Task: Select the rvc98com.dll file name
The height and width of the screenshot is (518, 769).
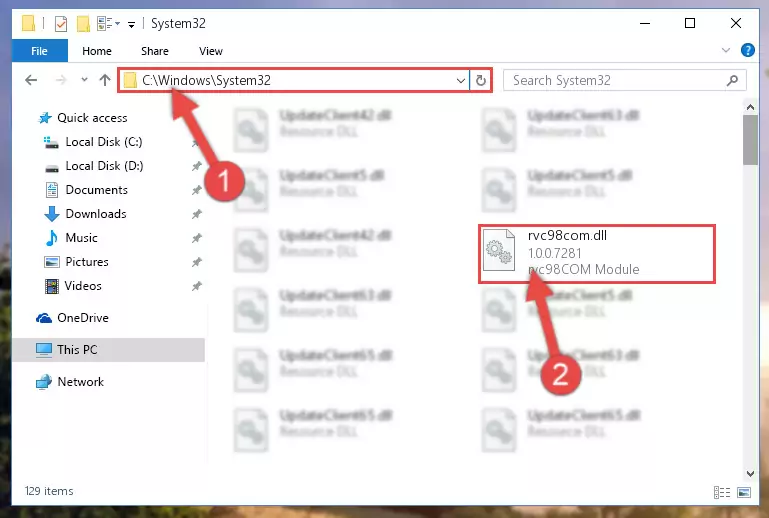Action: pos(567,235)
